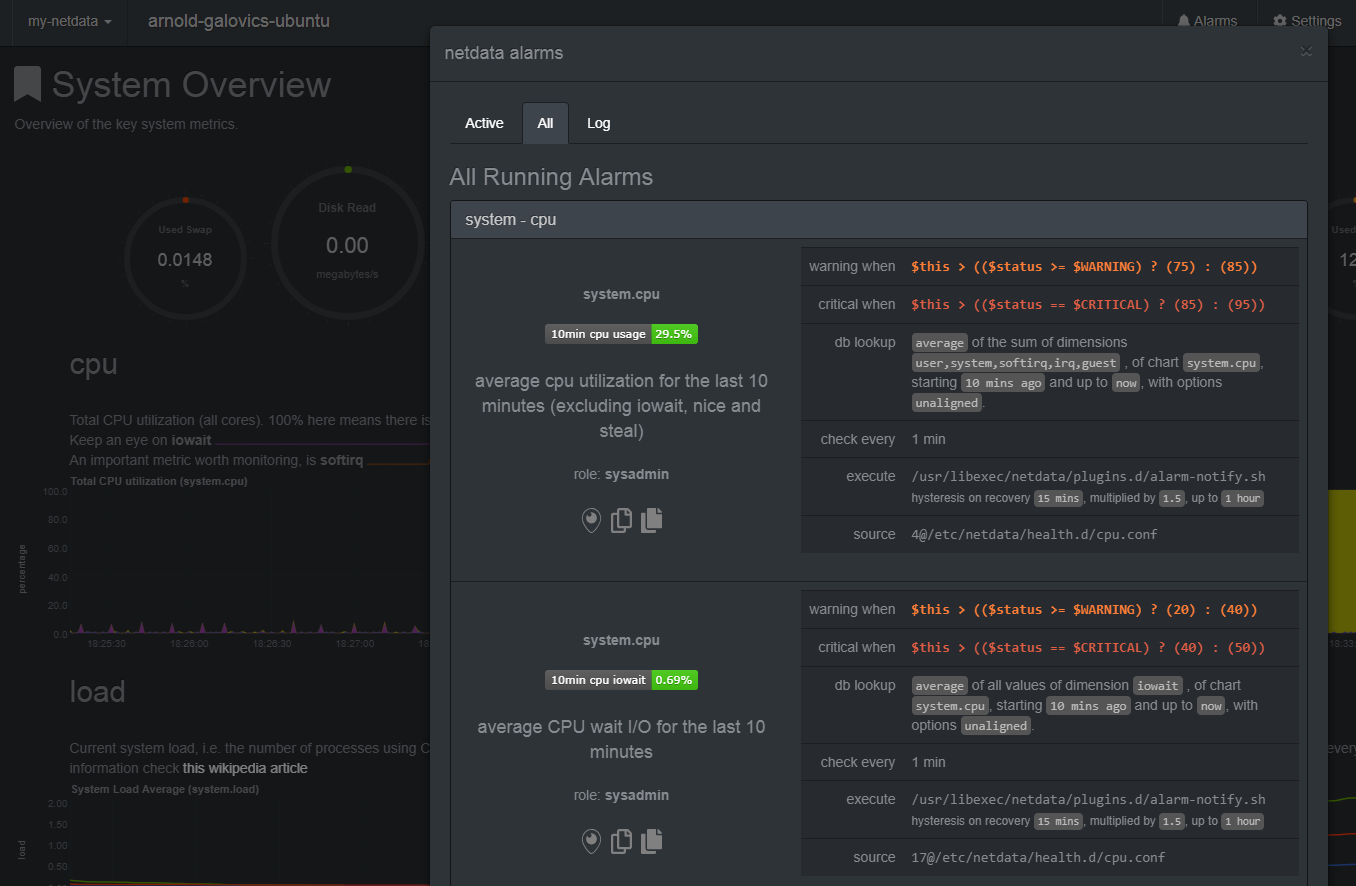Click the outlined copy icon under cpu iowait alarm
The width and height of the screenshot is (1356, 886).
tap(621, 841)
